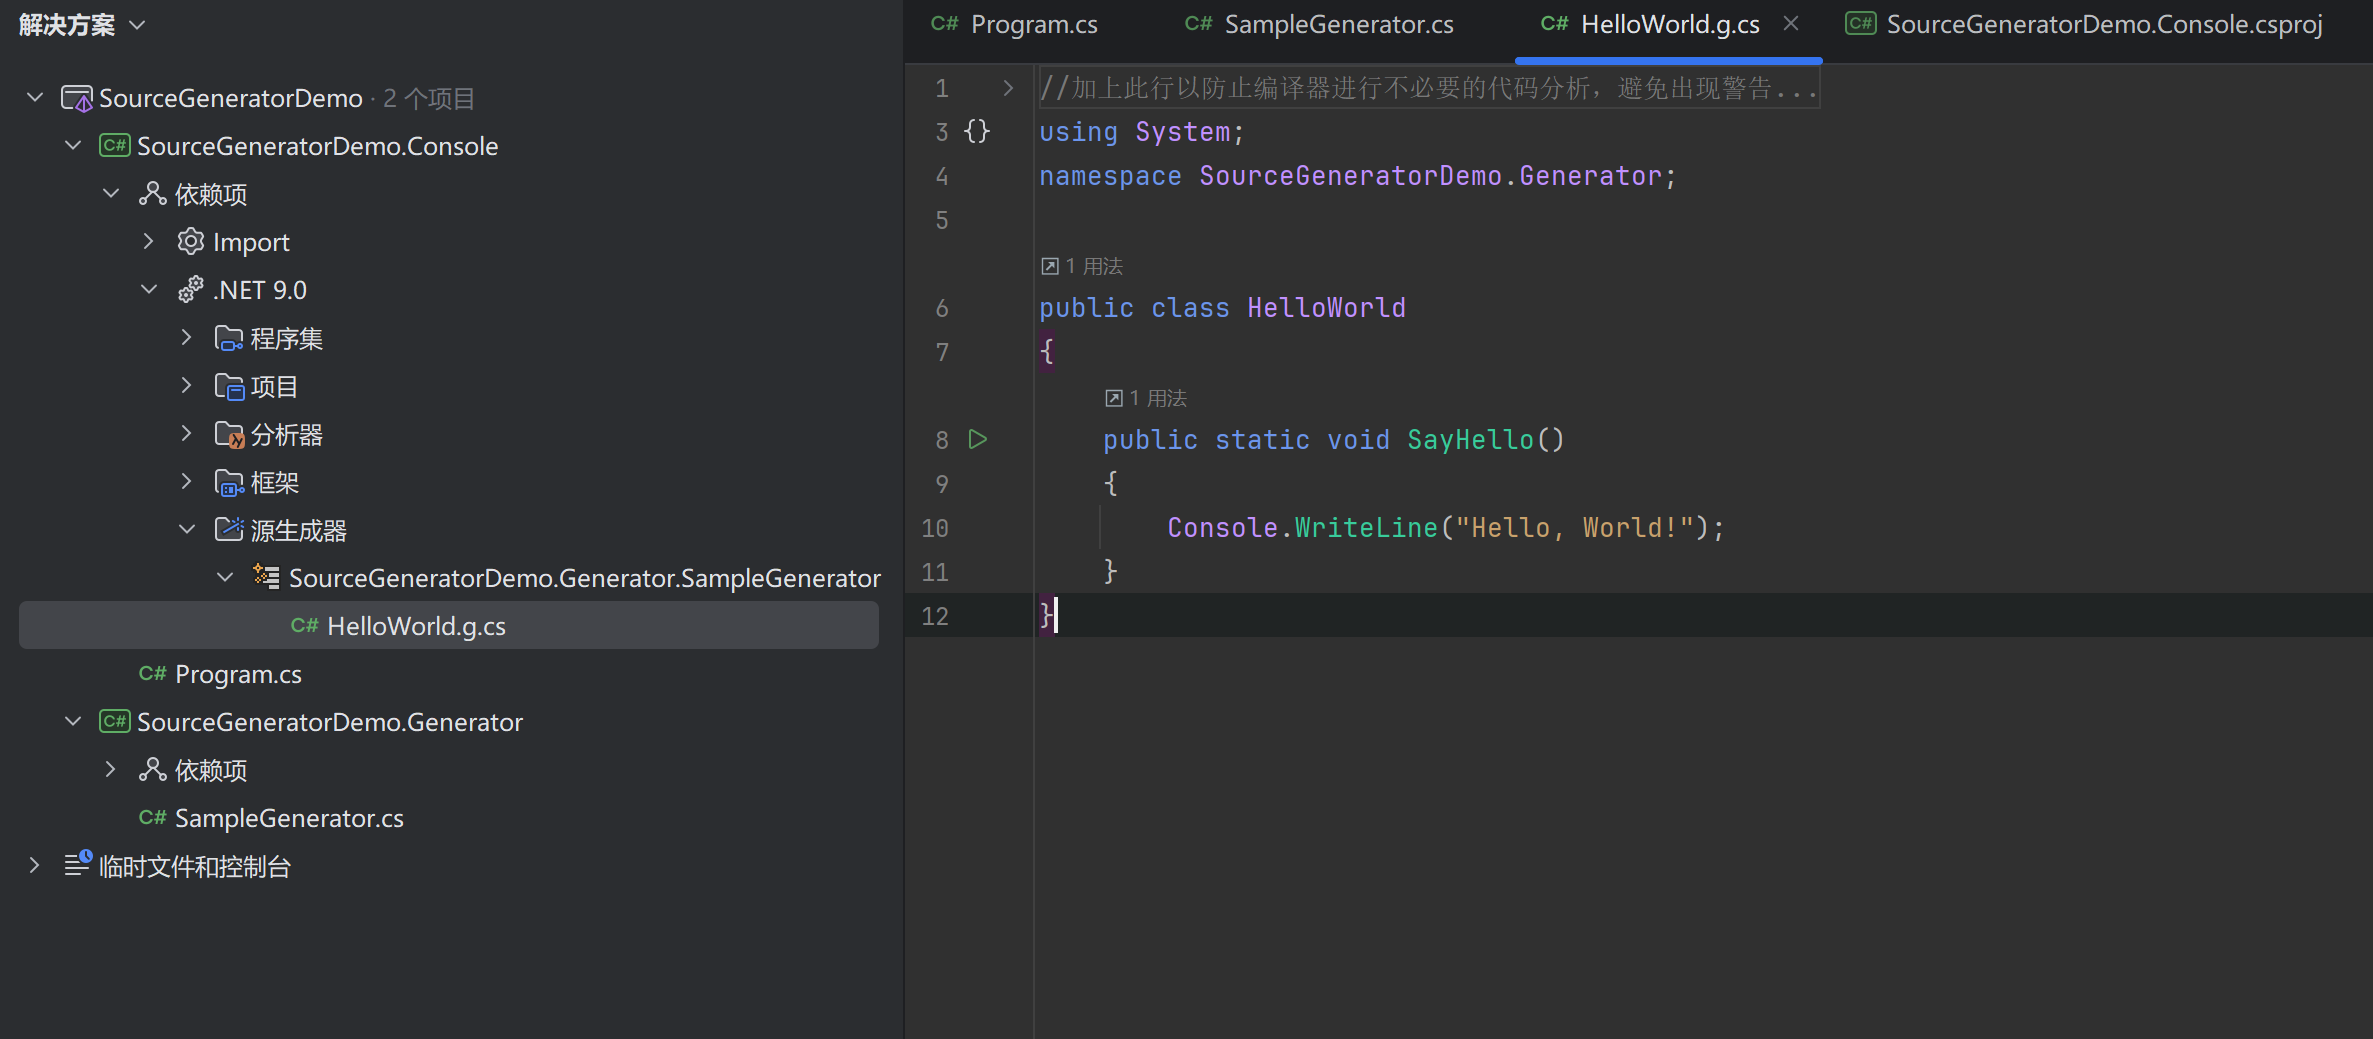Close the HelloWorld.g.cs tab
2373x1039 pixels.
[x=1791, y=24]
